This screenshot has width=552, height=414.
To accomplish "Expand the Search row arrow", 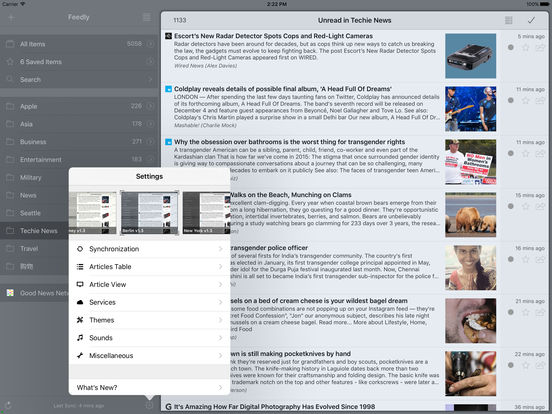I will (151, 80).
